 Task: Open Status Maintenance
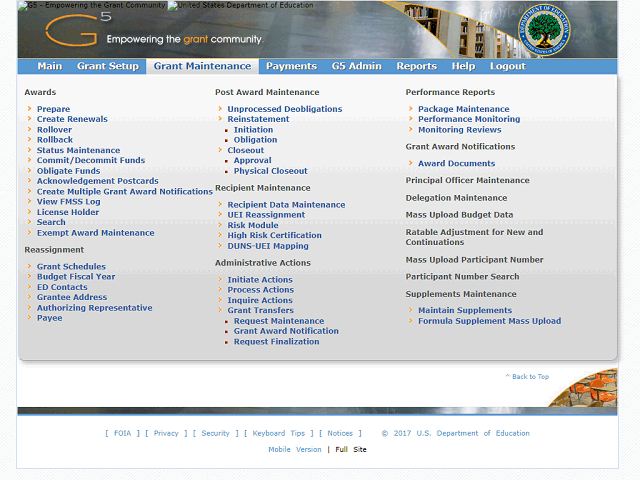(x=78, y=150)
